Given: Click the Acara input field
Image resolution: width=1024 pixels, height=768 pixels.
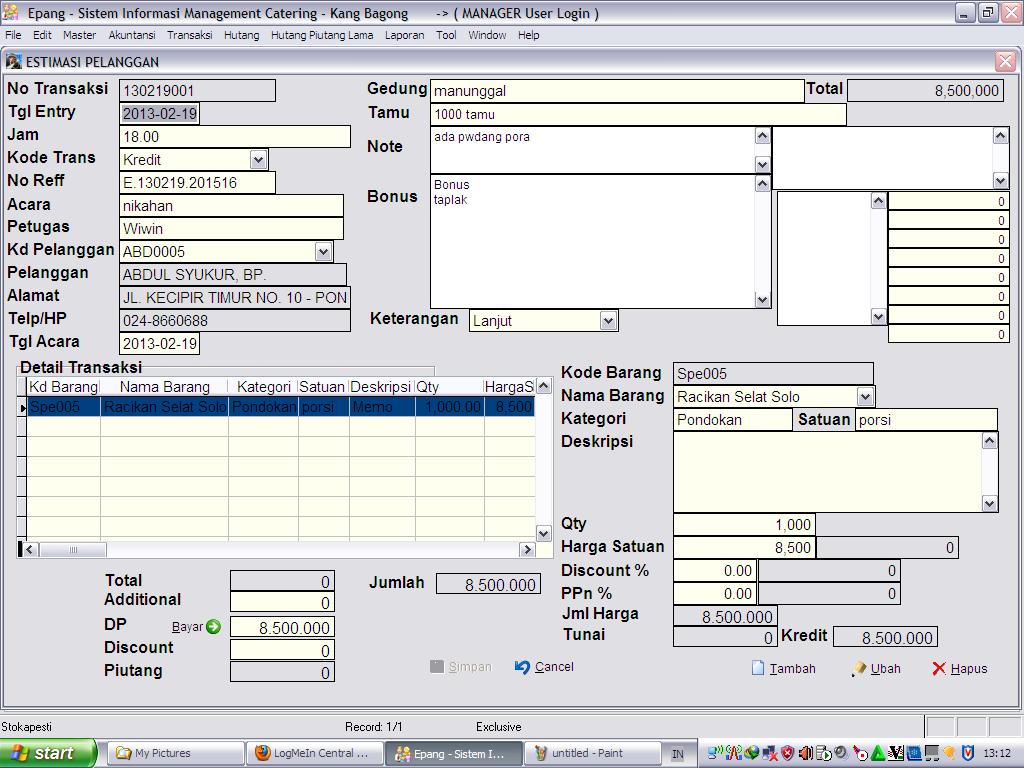Looking at the screenshot, I should [231, 206].
